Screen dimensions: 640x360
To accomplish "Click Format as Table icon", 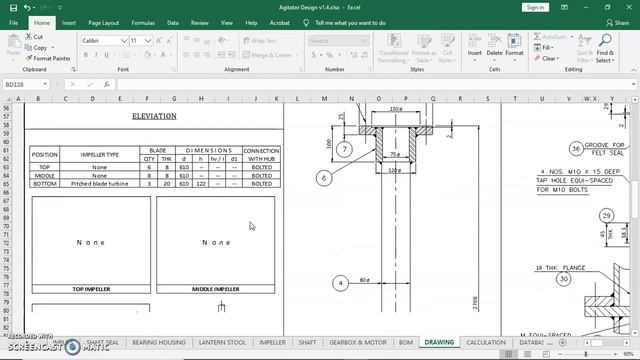I will click(x=424, y=41).
